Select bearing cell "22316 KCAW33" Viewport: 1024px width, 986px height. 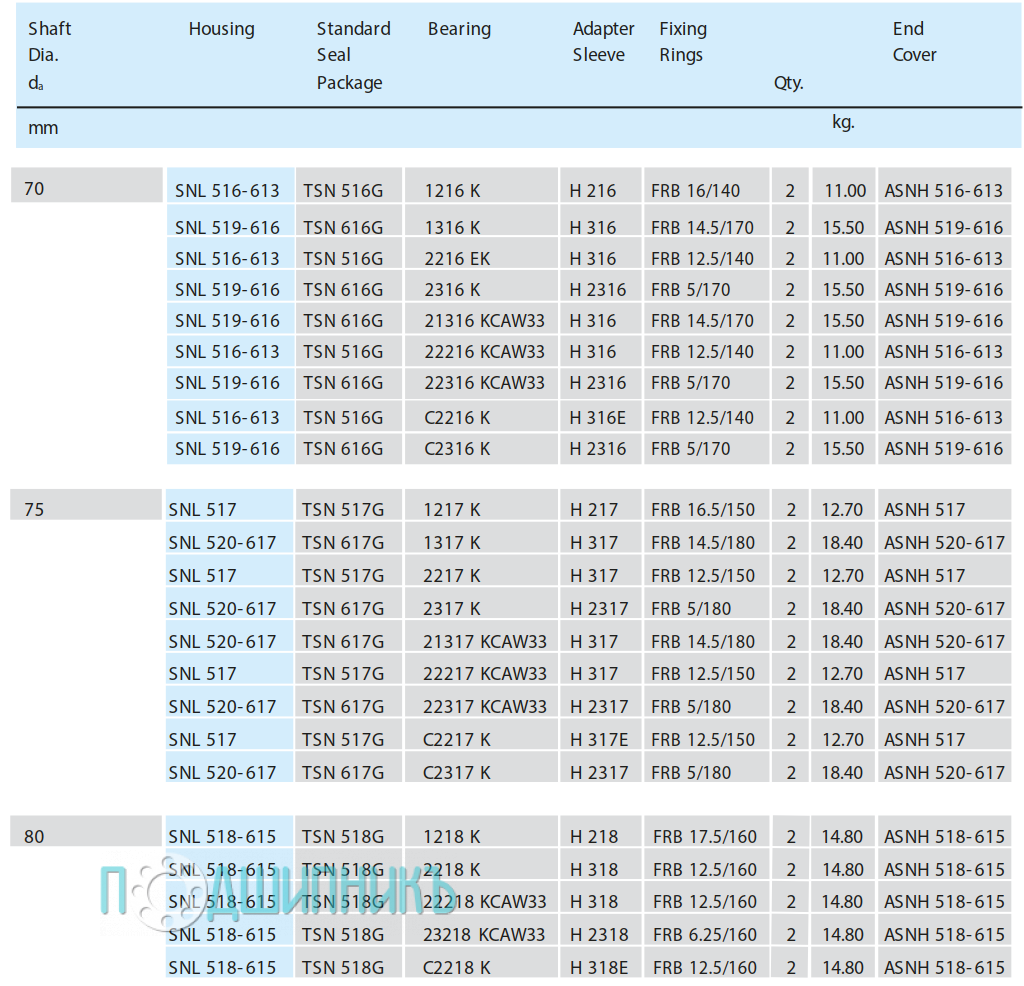[x=482, y=382]
